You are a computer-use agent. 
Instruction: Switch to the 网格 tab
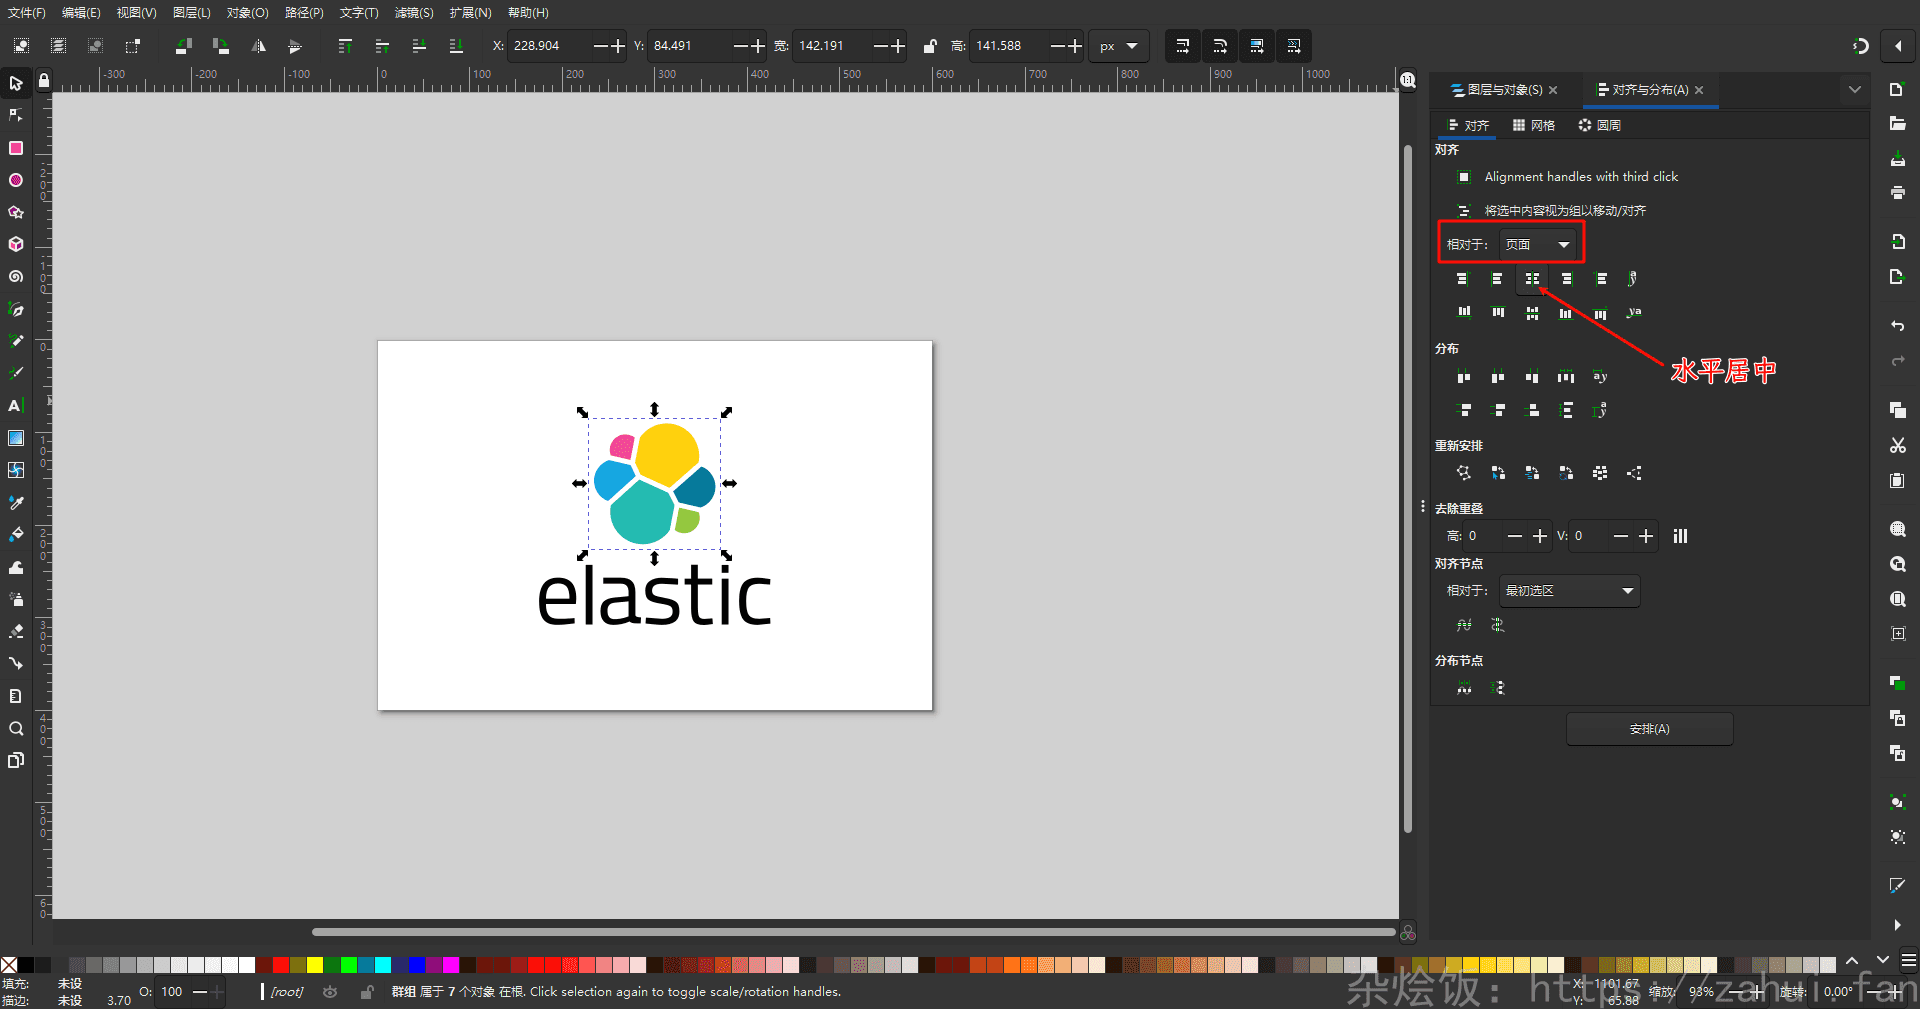1534,125
